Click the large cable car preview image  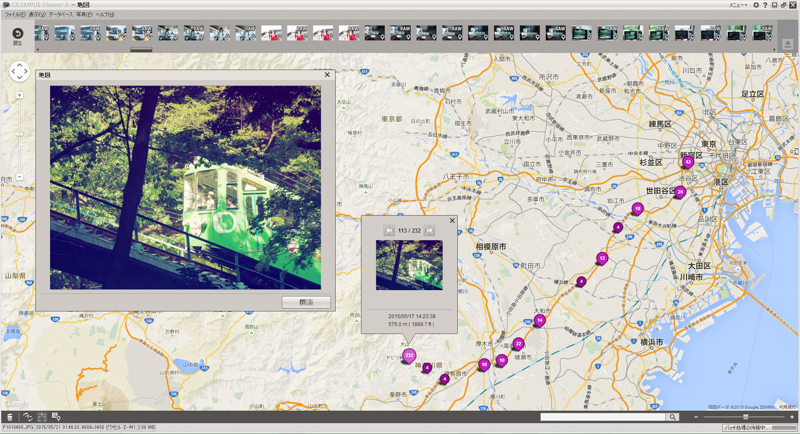[x=185, y=187]
